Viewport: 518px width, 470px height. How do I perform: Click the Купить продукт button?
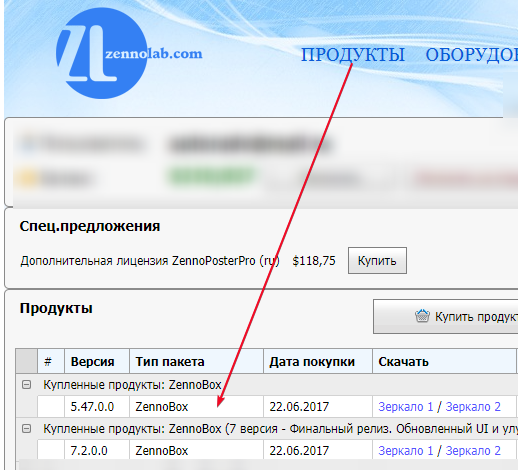(446, 316)
